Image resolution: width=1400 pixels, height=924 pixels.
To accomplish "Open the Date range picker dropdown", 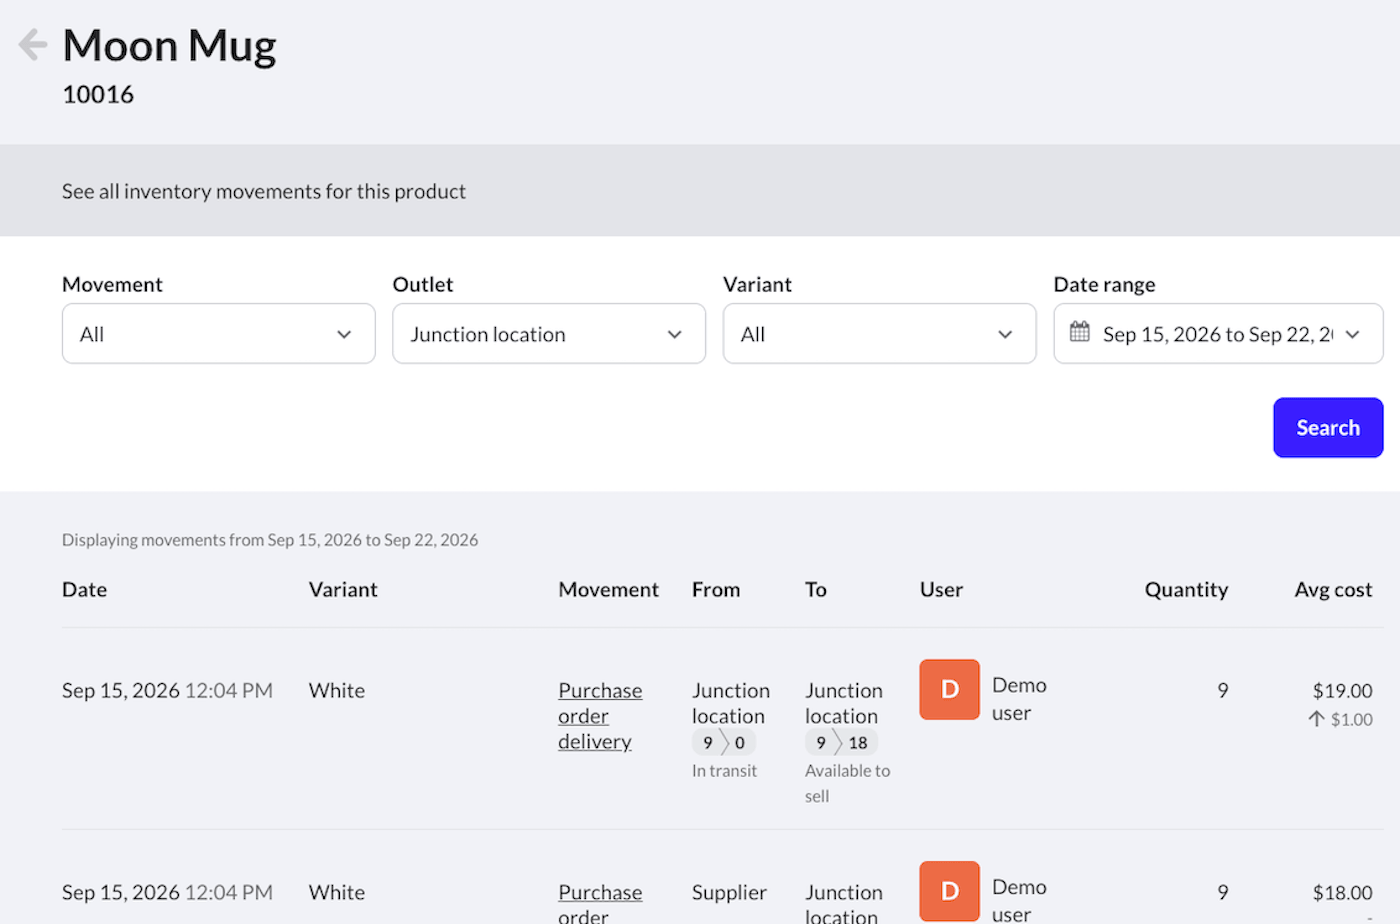I will (1218, 334).
